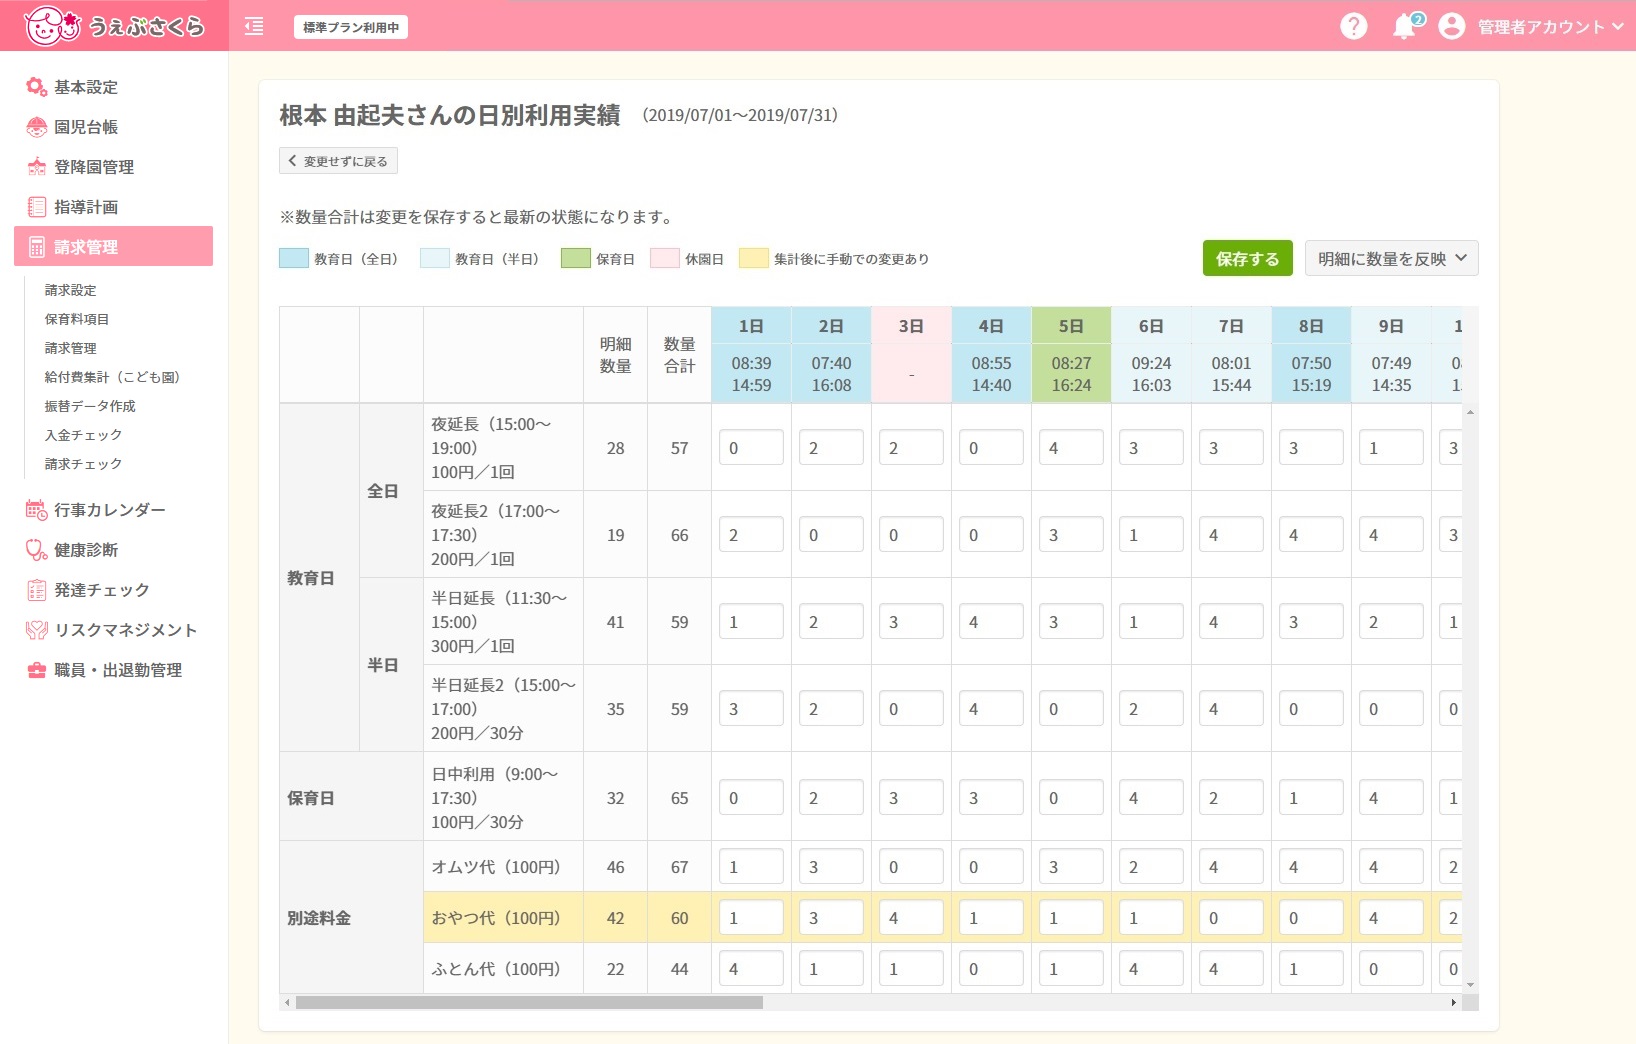1636x1044 pixels.
Task: Expand the 管理者アカウント dropdown chevron
Action: (1617, 27)
